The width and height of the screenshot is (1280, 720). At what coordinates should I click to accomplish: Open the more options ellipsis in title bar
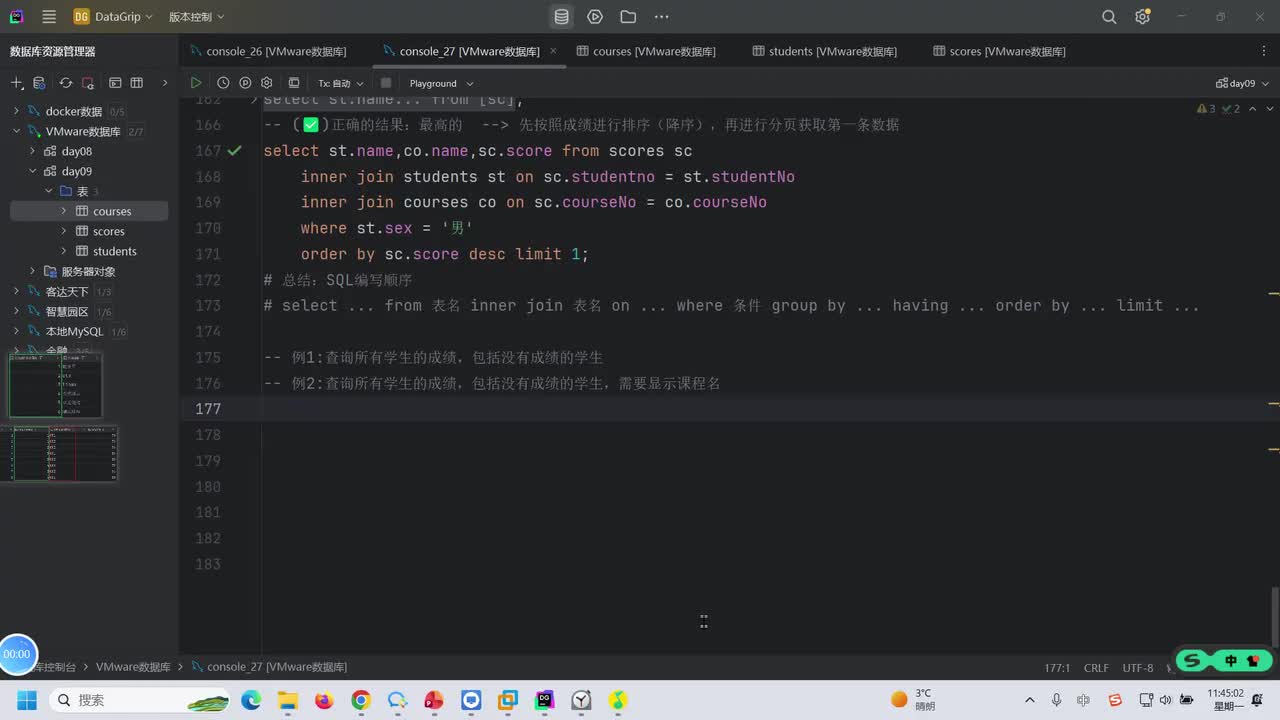(661, 17)
